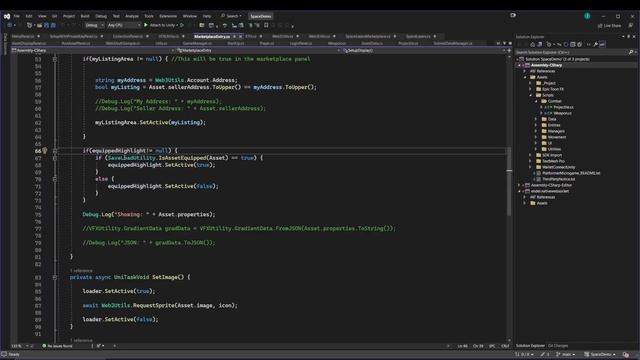Click the Solution Explorer Home icon
This screenshot has height=360, width=640.
[x=532, y=44]
